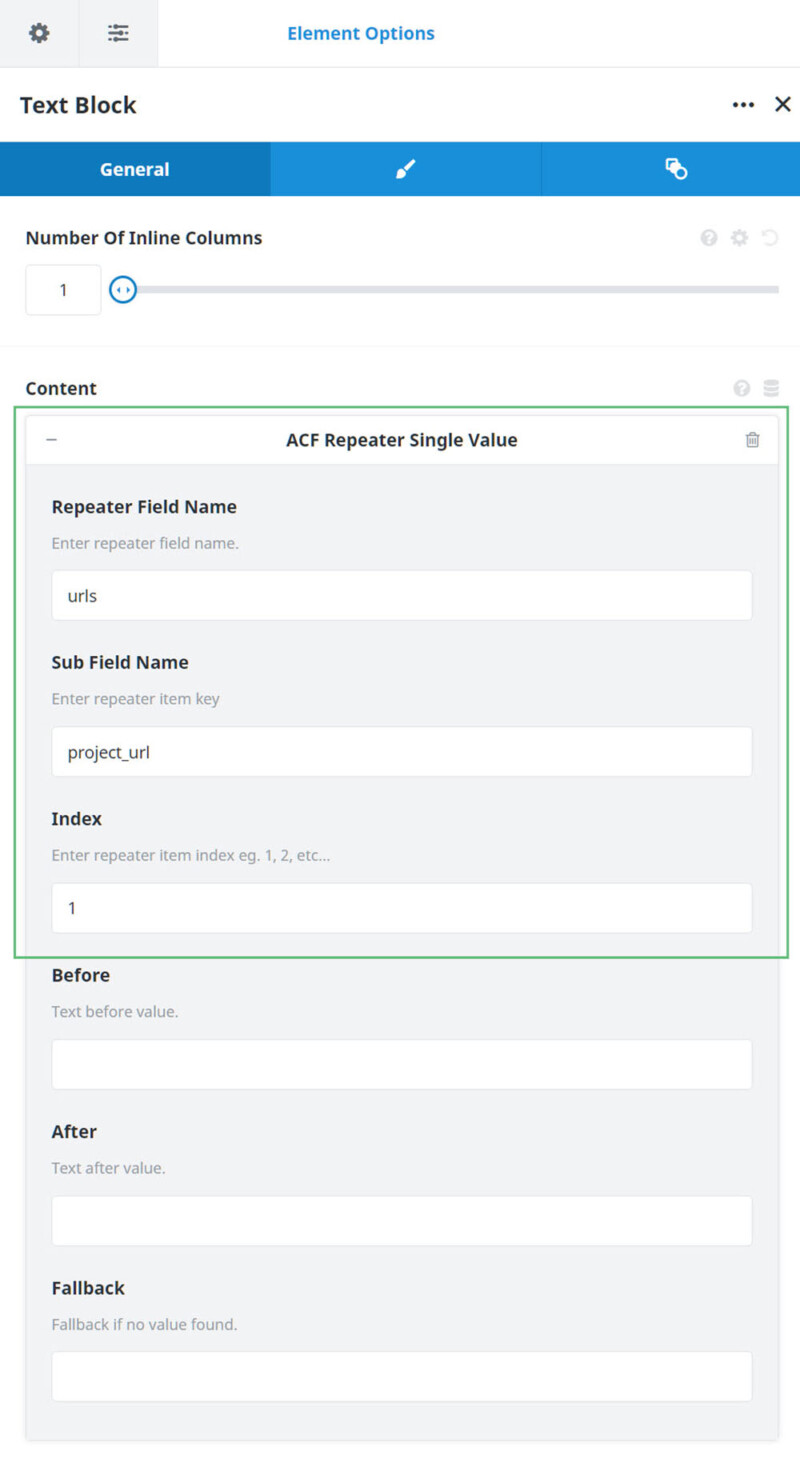The height and width of the screenshot is (1467, 800).
Task: Select the Sub Field Name project_url field
Action: [400, 751]
